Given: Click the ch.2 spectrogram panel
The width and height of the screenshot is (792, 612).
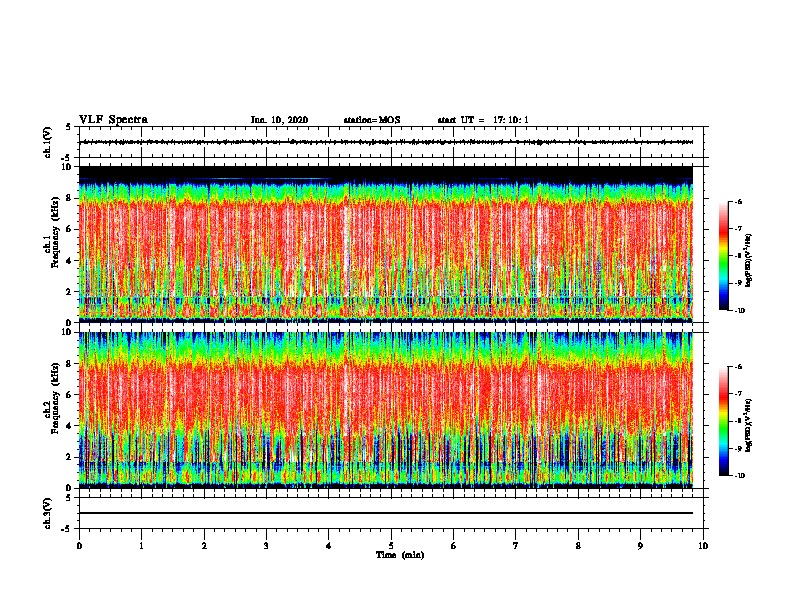Looking at the screenshot, I should (x=386, y=410).
